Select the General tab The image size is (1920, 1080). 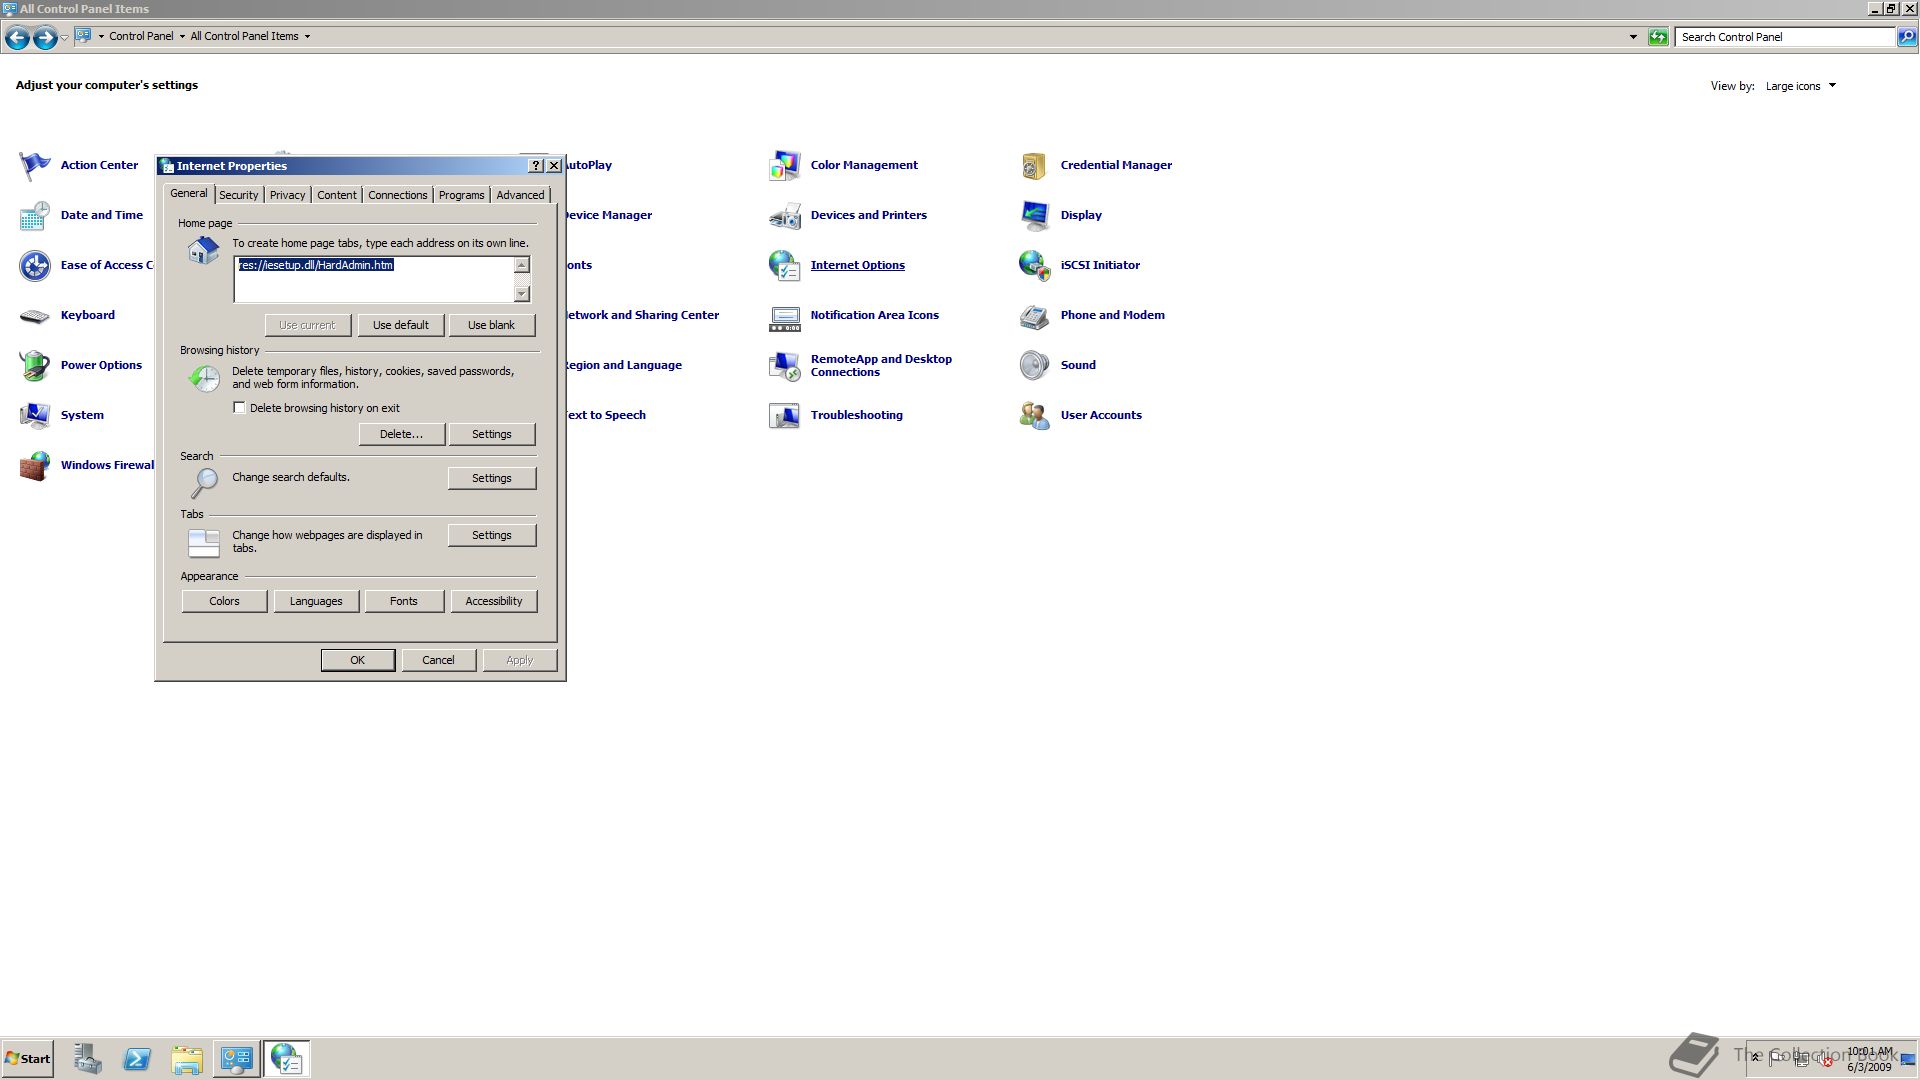point(188,193)
